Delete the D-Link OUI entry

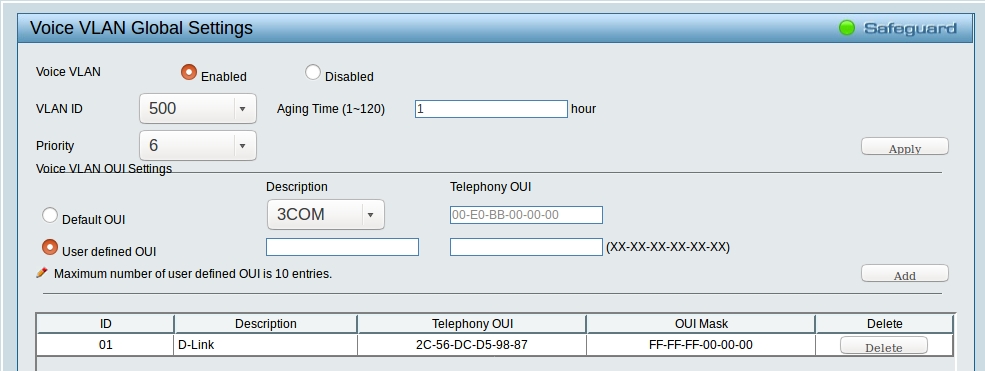884,346
